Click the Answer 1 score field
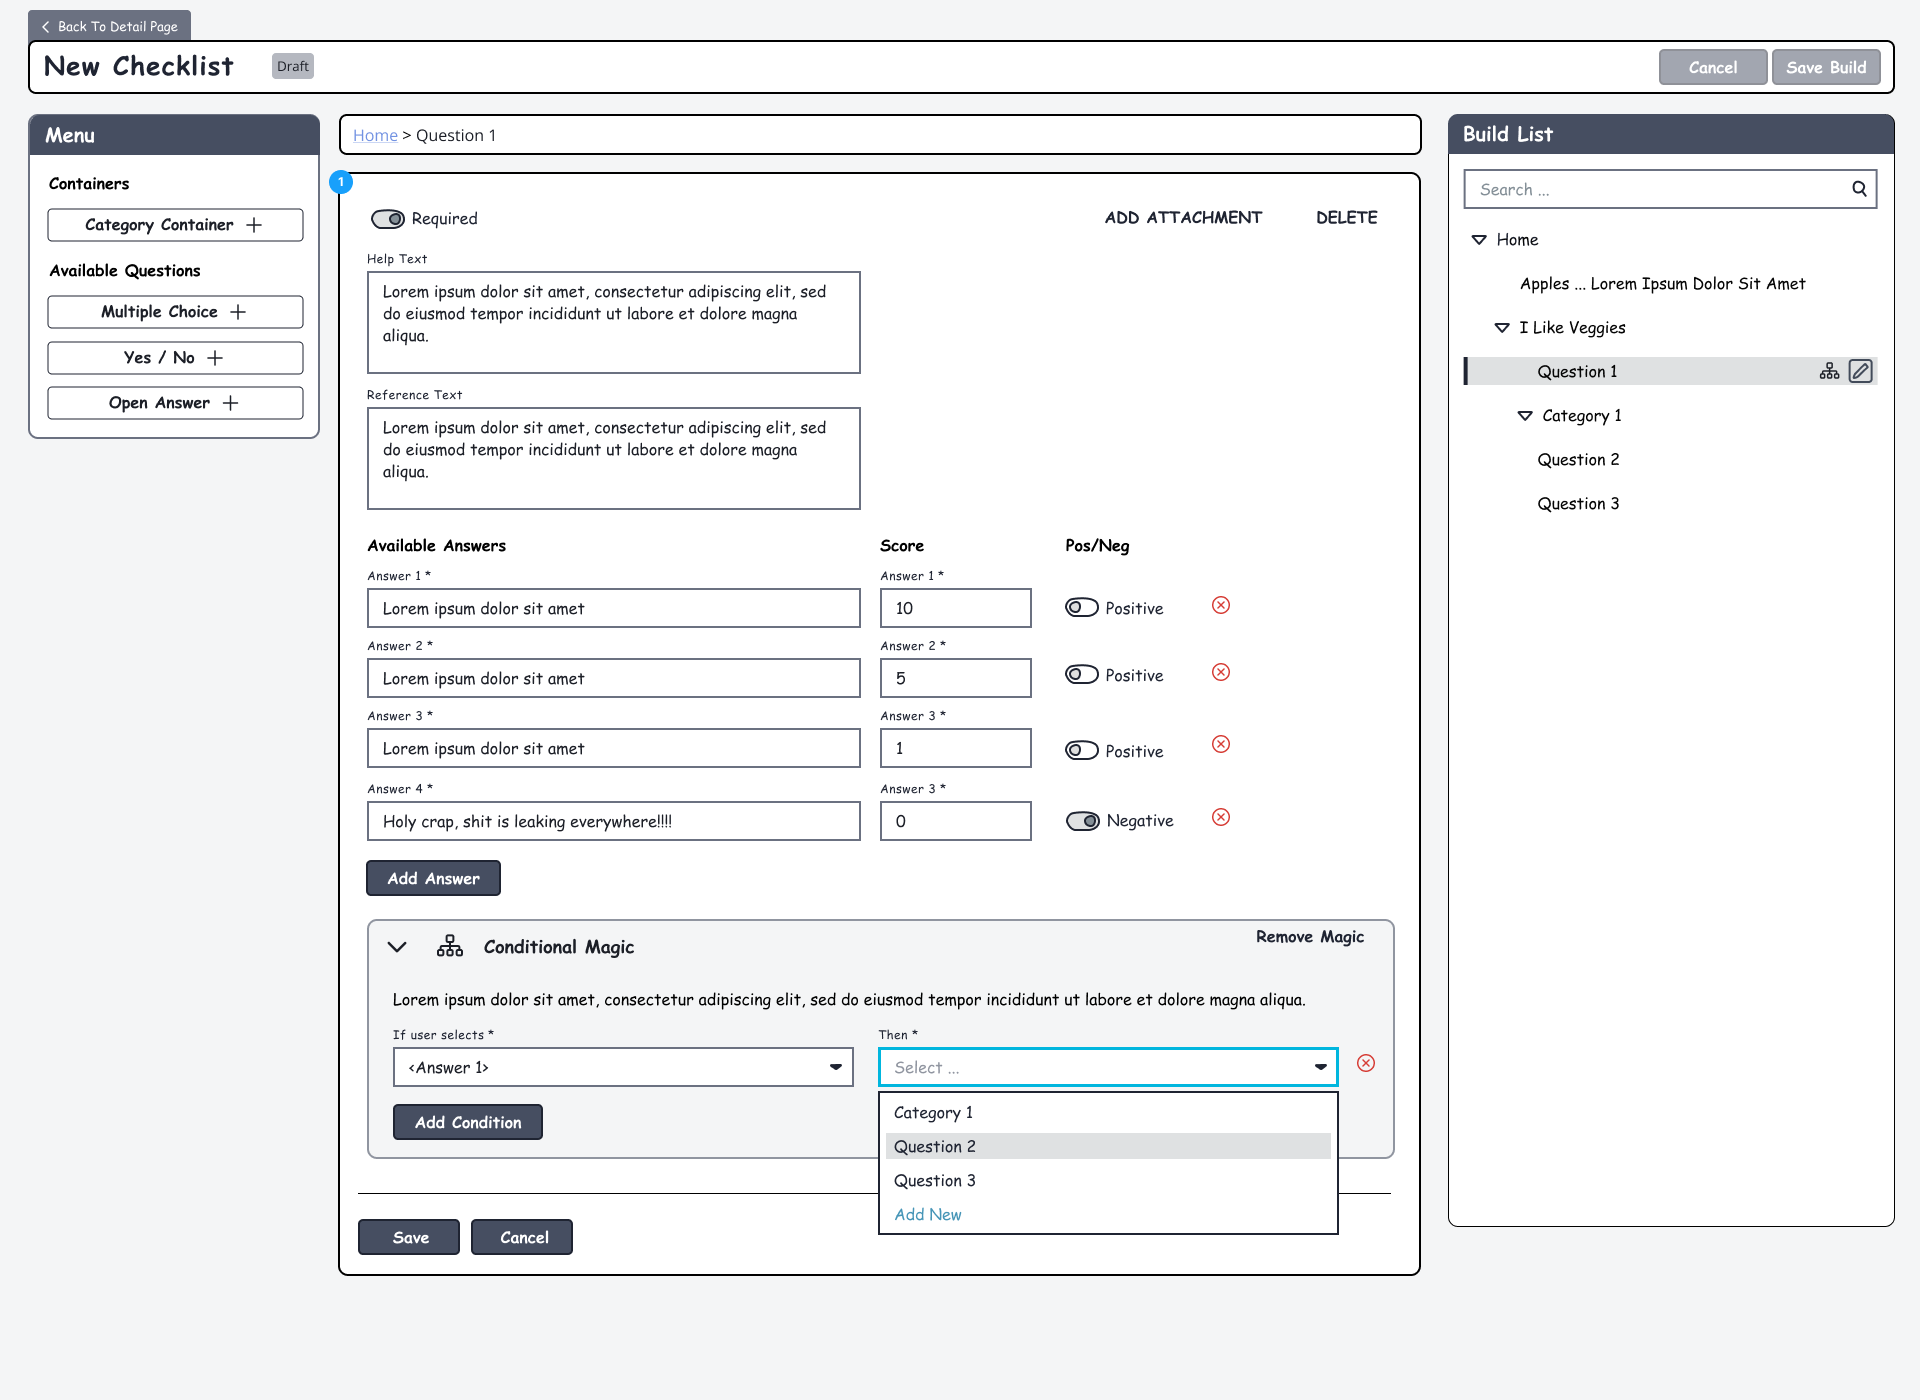 pyautogui.click(x=956, y=608)
